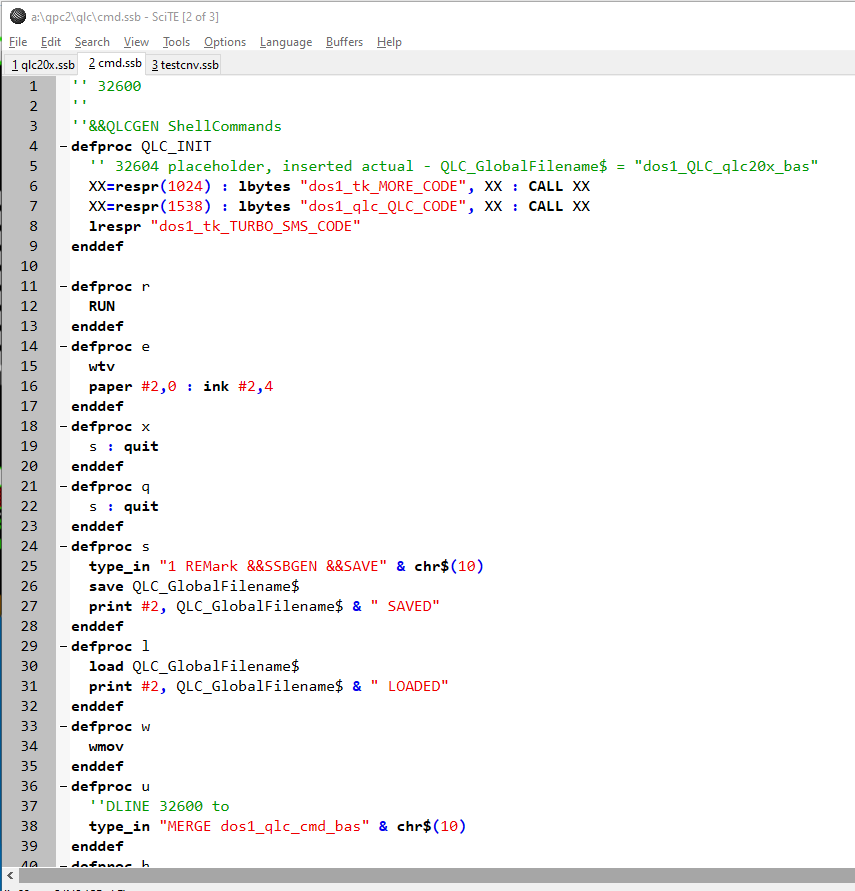This screenshot has height=891, width=855.
Task: Collapse the defproc l fold on line 29
Action: 64,647
